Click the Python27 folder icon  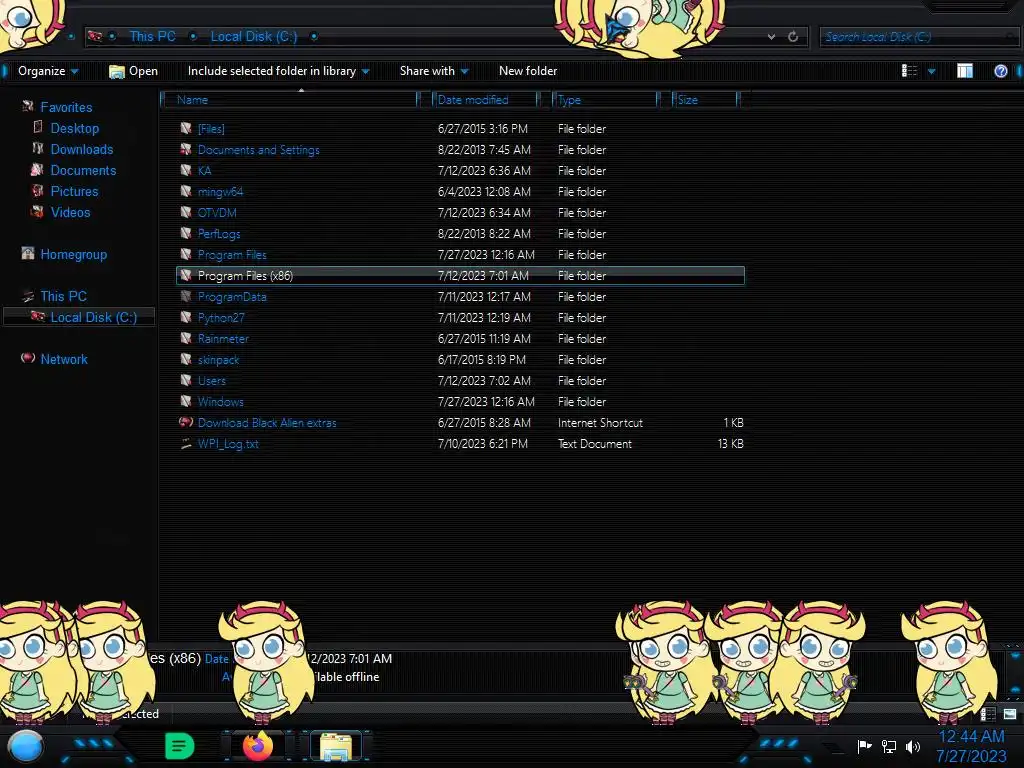point(186,317)
